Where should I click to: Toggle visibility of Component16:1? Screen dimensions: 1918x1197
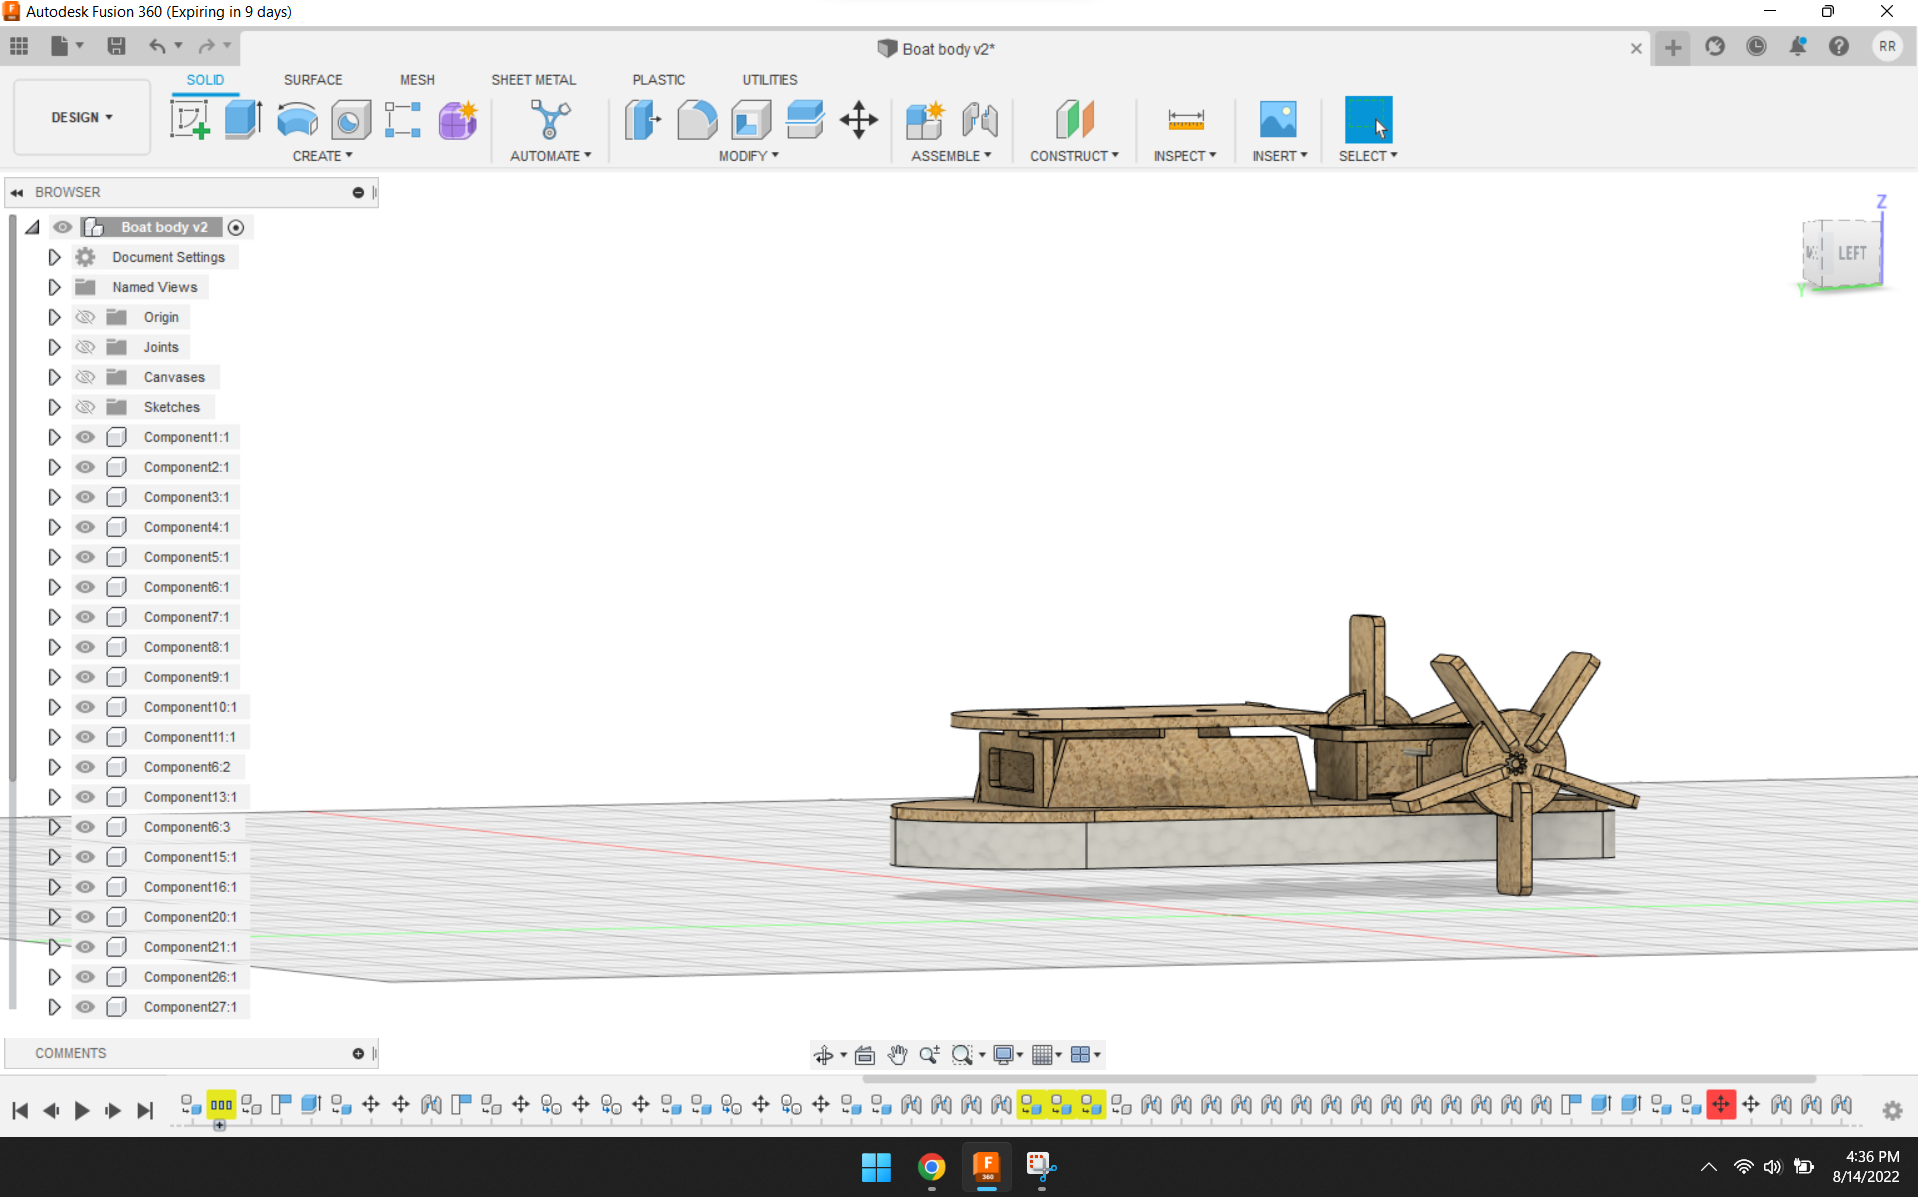click(x=85, y=887)
